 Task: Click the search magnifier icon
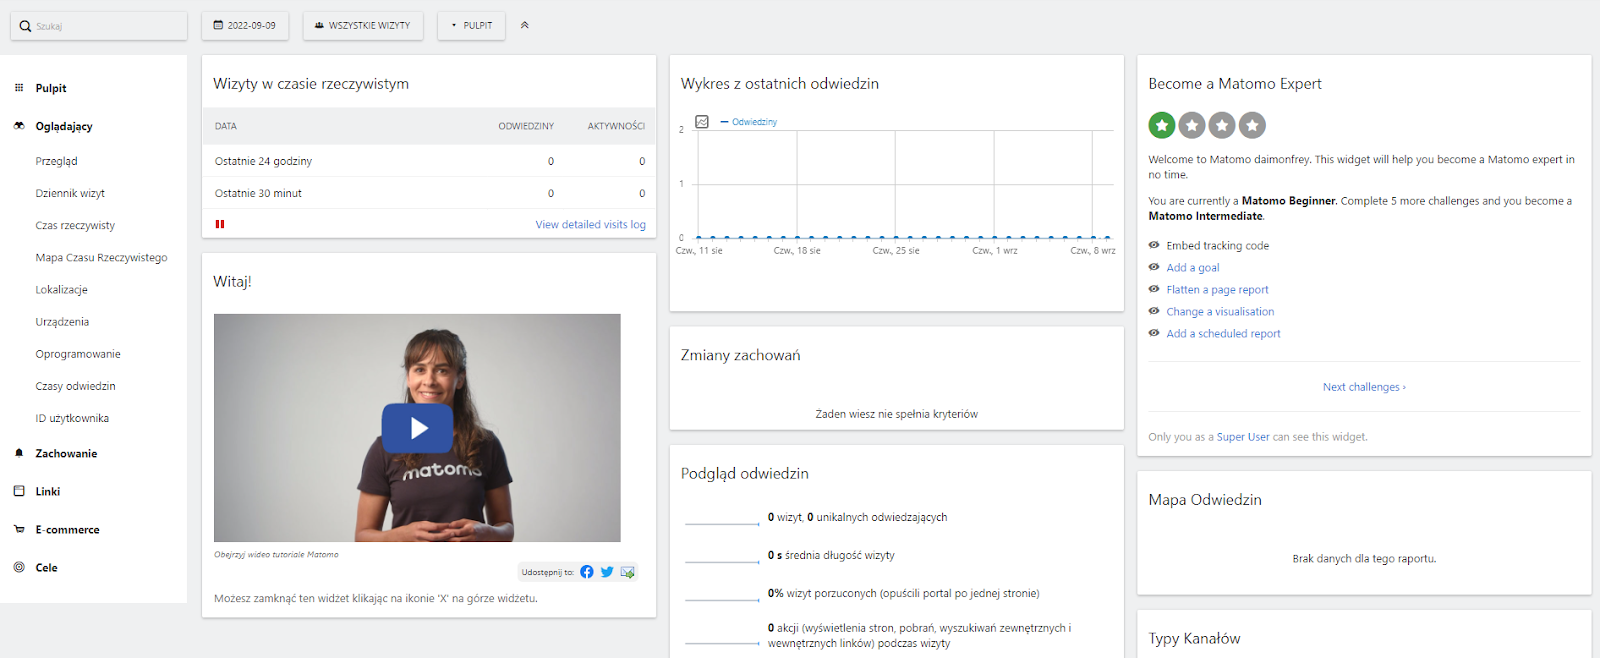click(x=25, y=26)
